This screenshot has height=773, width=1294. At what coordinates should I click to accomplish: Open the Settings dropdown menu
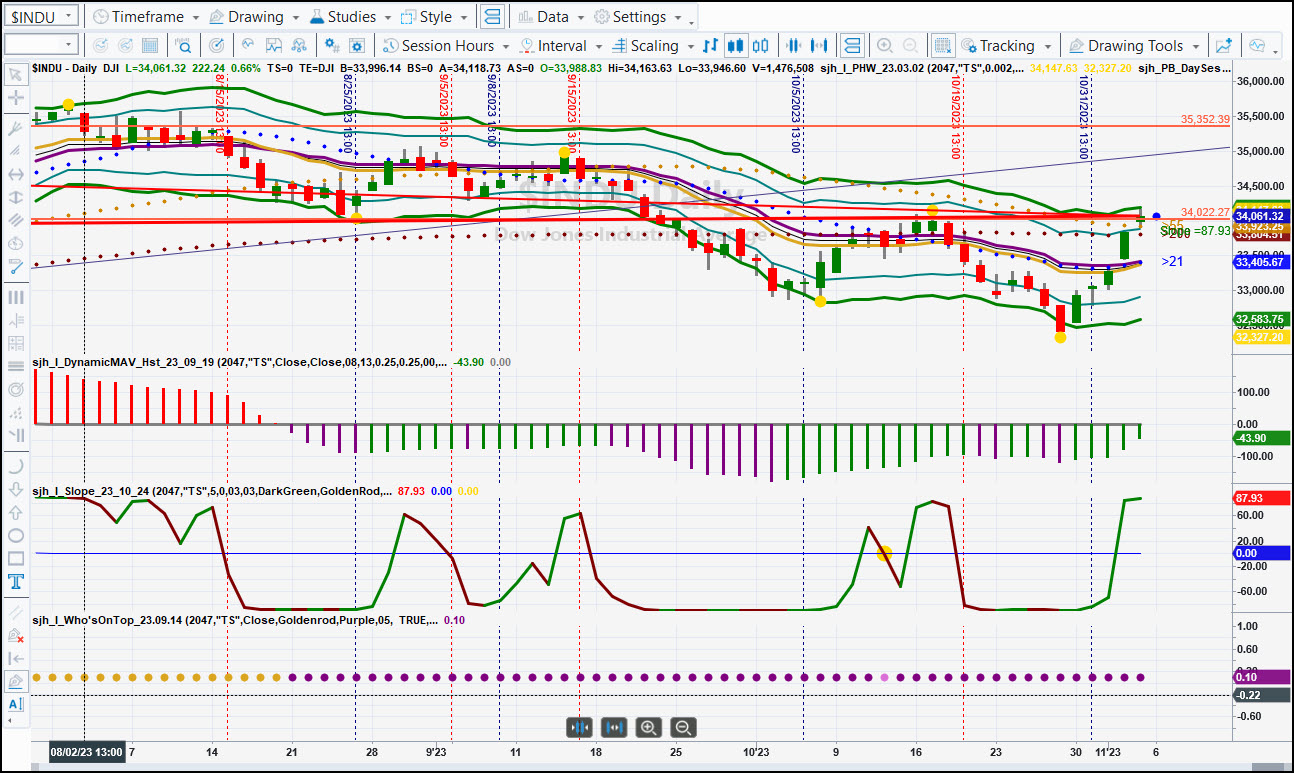point(637,17)
